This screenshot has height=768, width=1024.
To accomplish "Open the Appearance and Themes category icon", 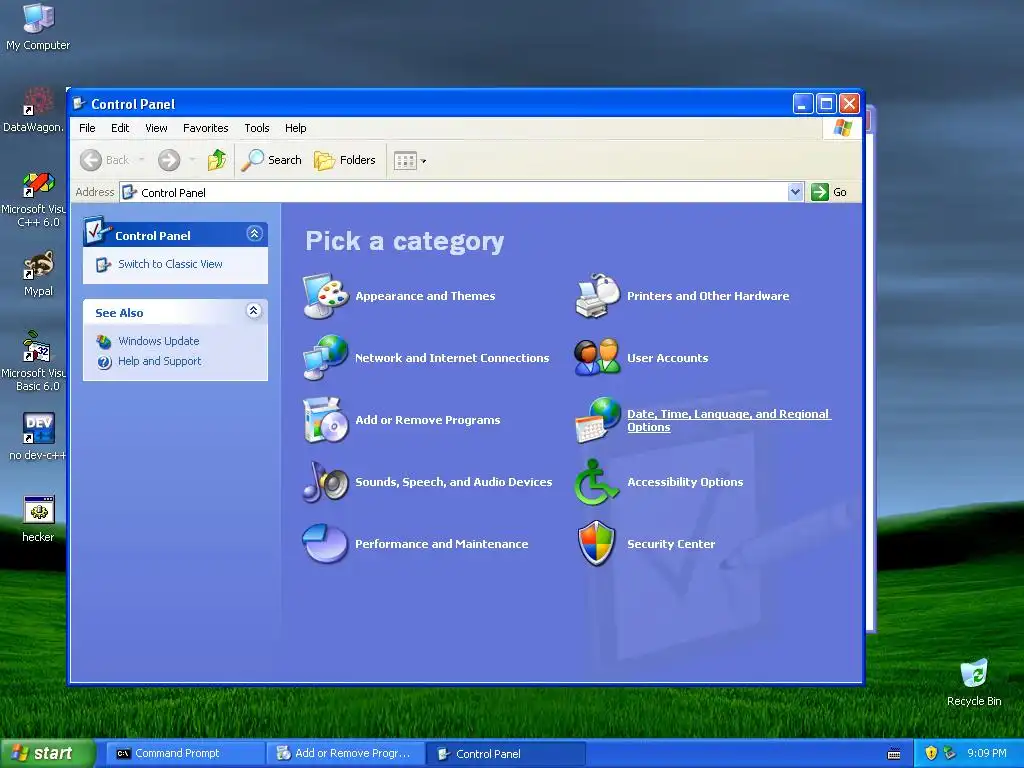I will click(326, 296).
